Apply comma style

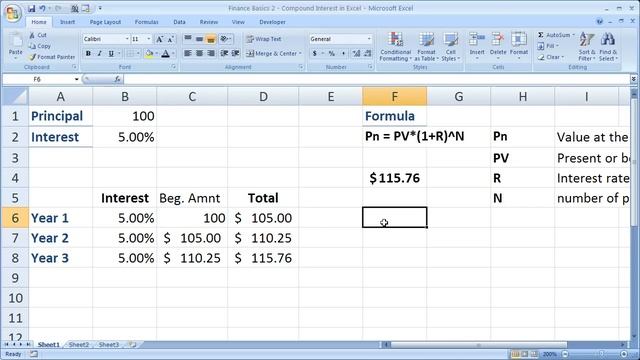pyautogui.click(x=343, y=53)
